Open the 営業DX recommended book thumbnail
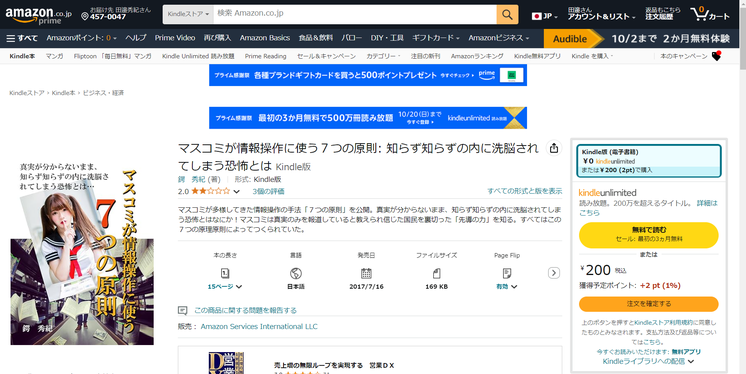 coord(226,363)
